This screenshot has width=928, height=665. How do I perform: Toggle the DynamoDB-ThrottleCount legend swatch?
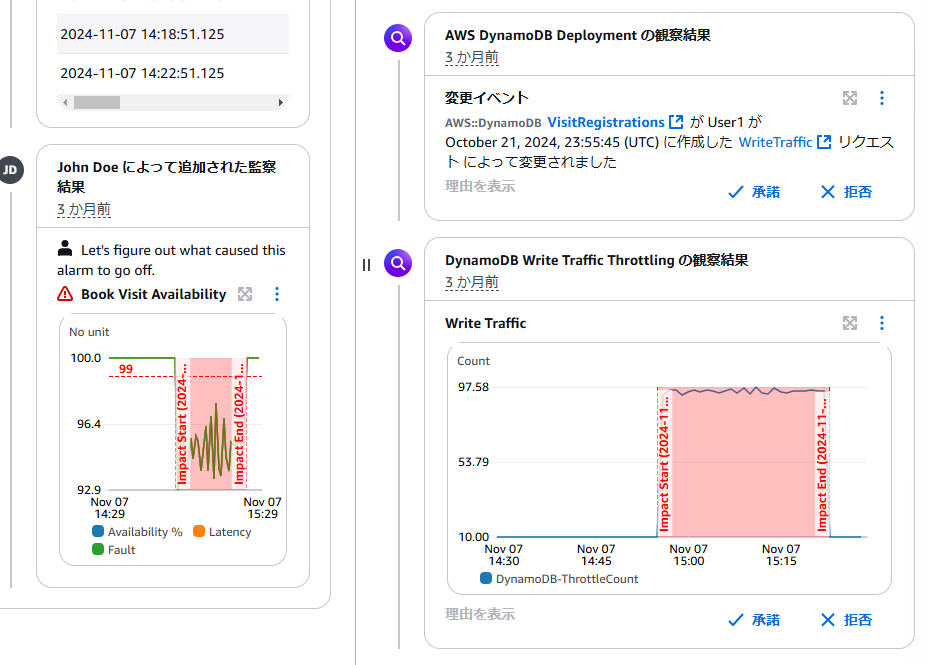click(x=486, y=578)
